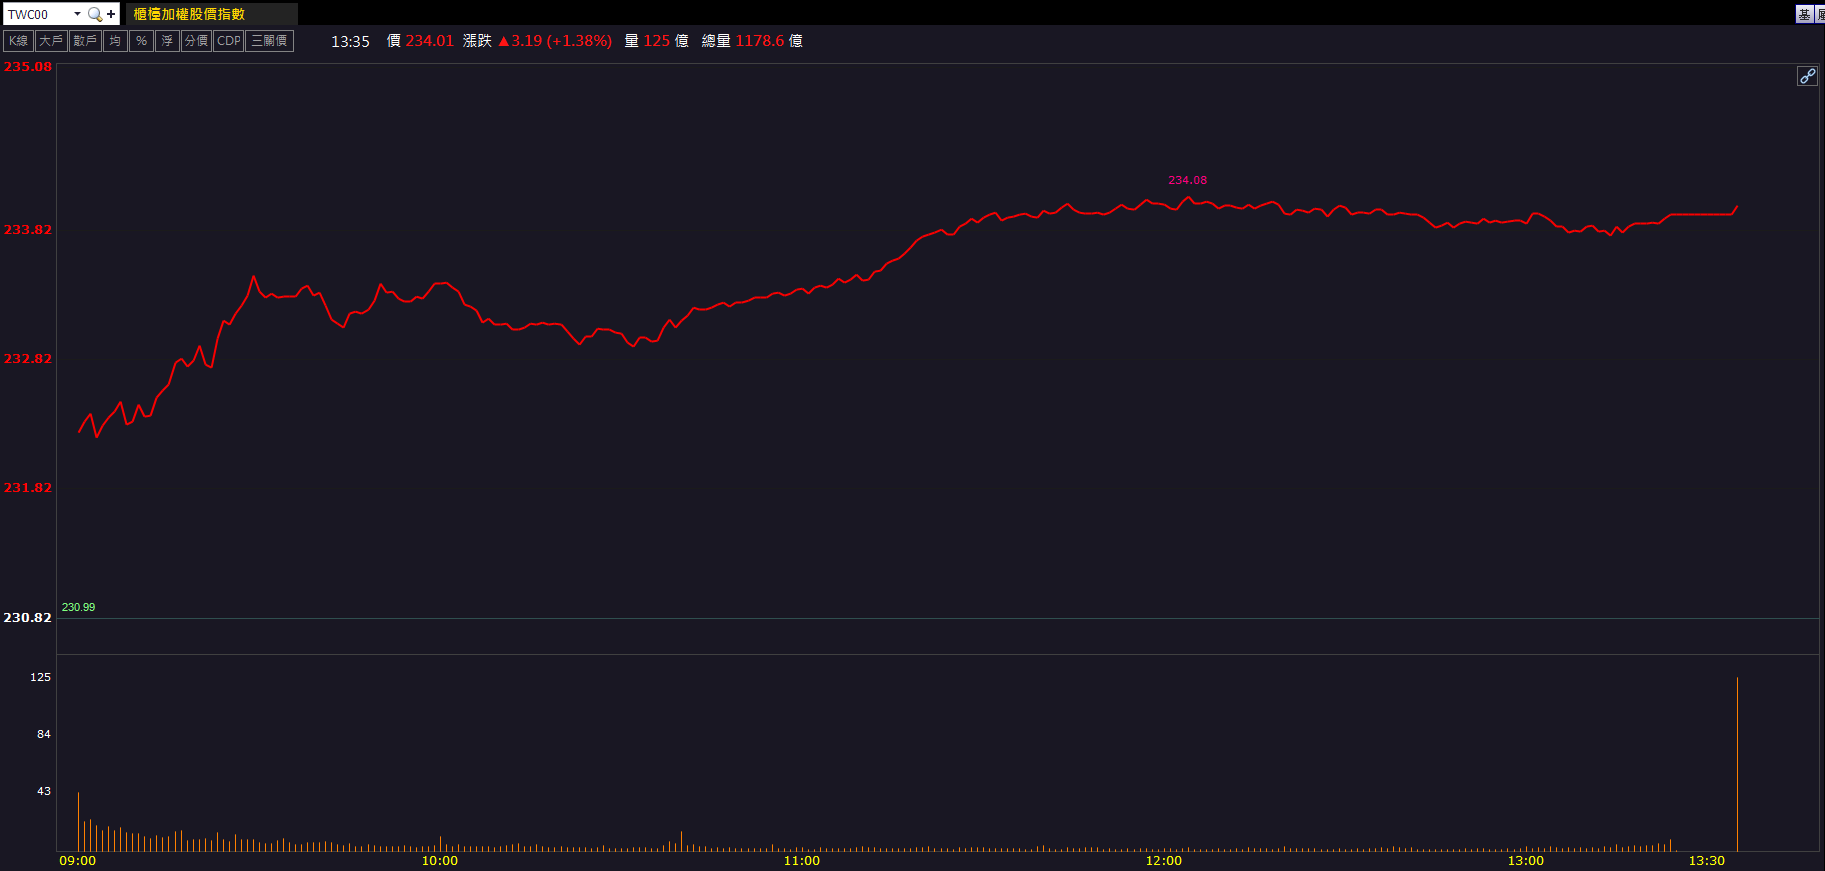Screen dimensions: 1825x871
Task: Open the TWC00 symbol dropdown arrow
Action: click(77, 14)
